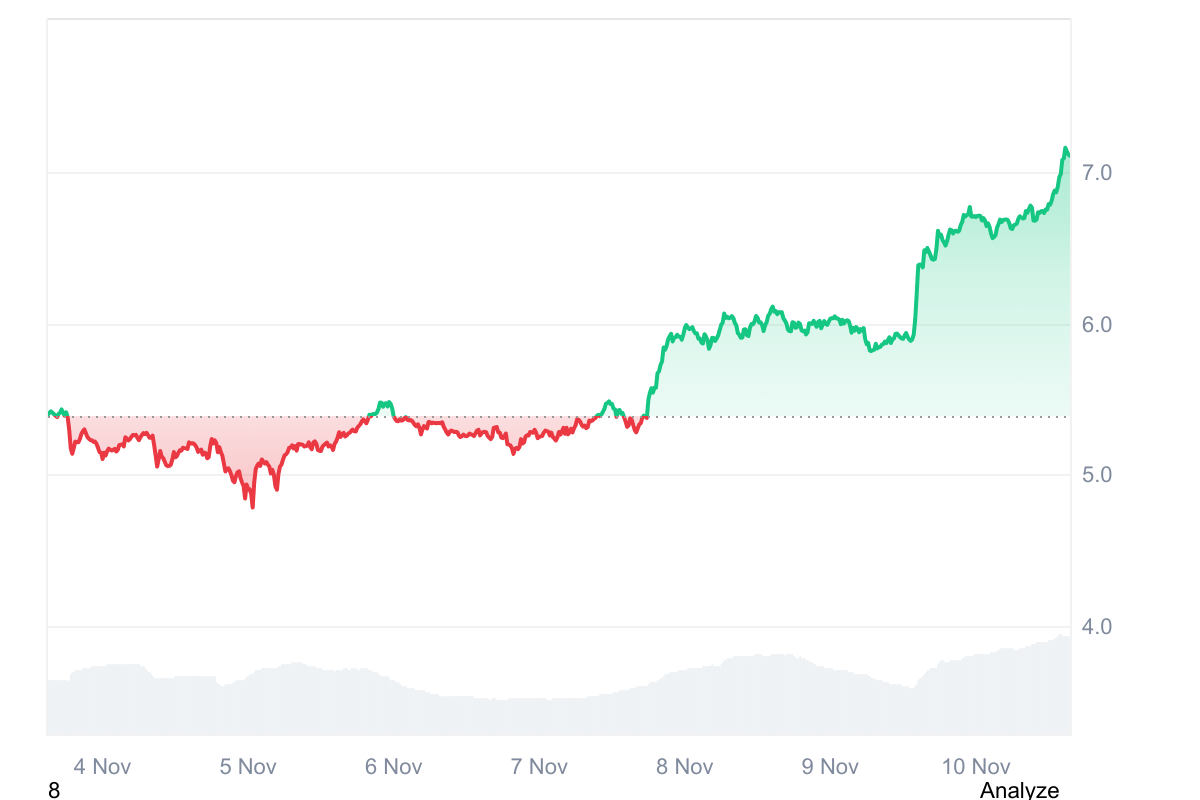Click the Analyze button
1200x800 pixels.
(x=1018, y=790)
